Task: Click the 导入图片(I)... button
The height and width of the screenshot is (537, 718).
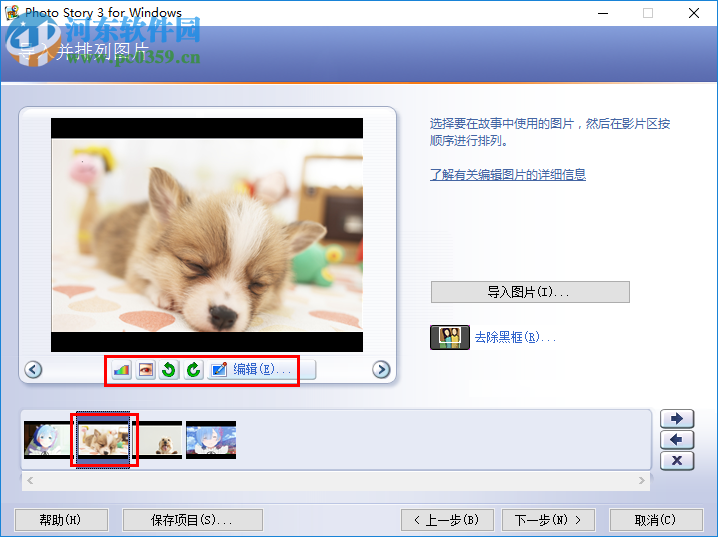Action: (530, 292)
